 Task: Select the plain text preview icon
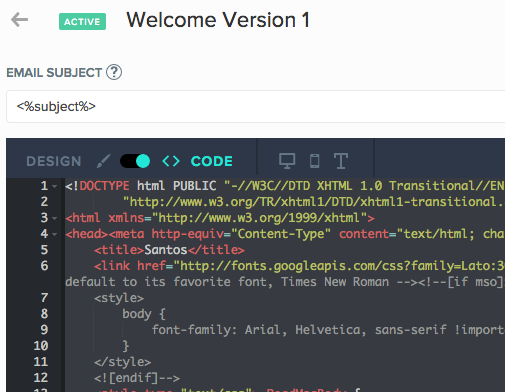(341, 161)
